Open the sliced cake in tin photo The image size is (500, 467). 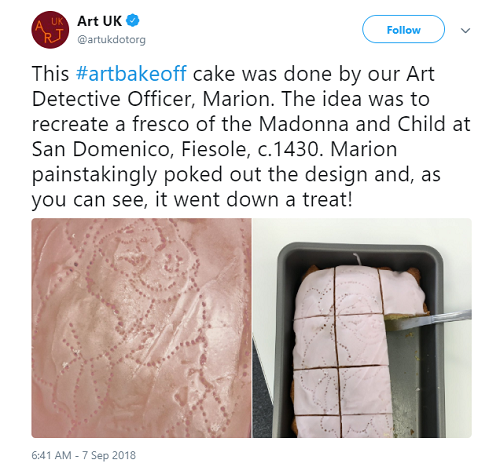[362, 328]
